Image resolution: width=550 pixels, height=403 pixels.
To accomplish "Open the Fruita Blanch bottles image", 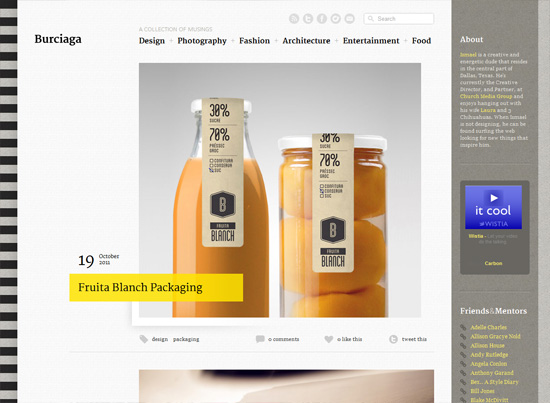I will pyautogui.click(x=280, y=190).
